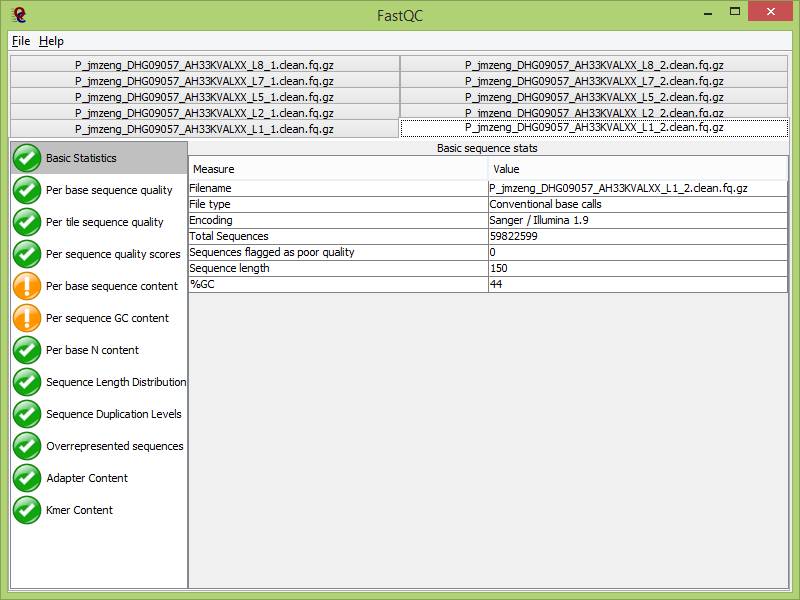Click the green check icon for Kmer Content

(27, 510)
